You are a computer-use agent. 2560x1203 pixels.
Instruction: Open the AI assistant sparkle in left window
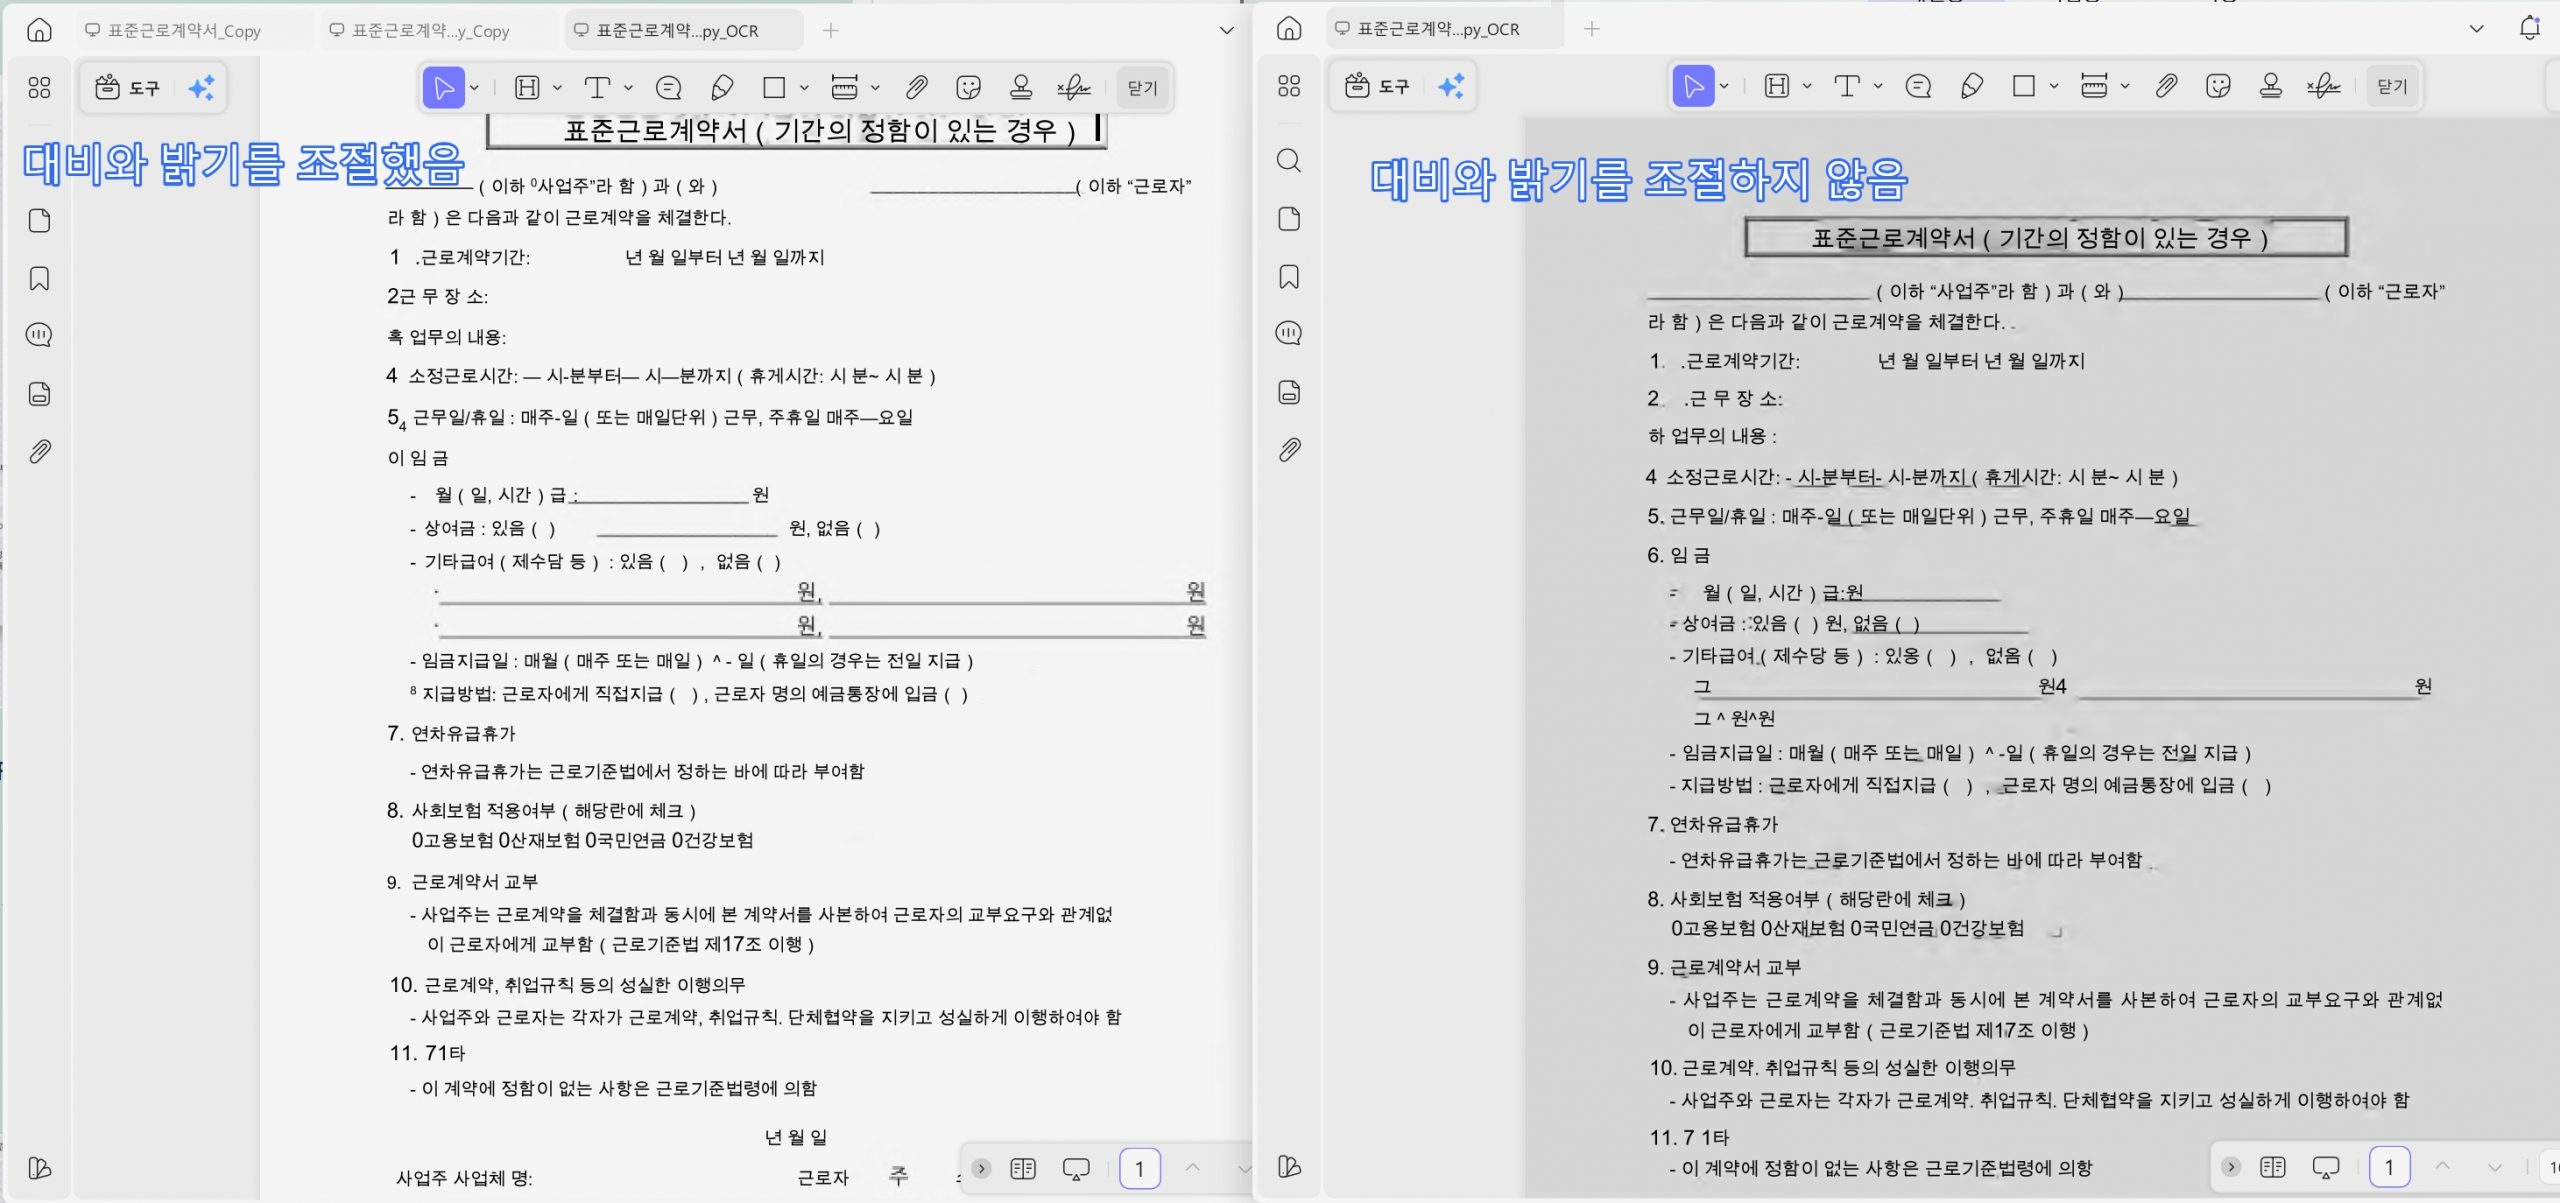[x=202, y=88]
